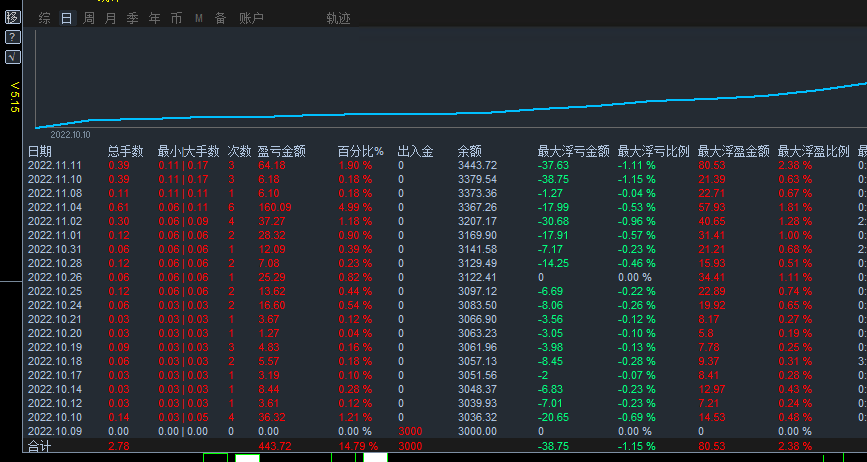
Task: Select the 日 daily tab
Action: pyautogui.click(x=66, y=18)
